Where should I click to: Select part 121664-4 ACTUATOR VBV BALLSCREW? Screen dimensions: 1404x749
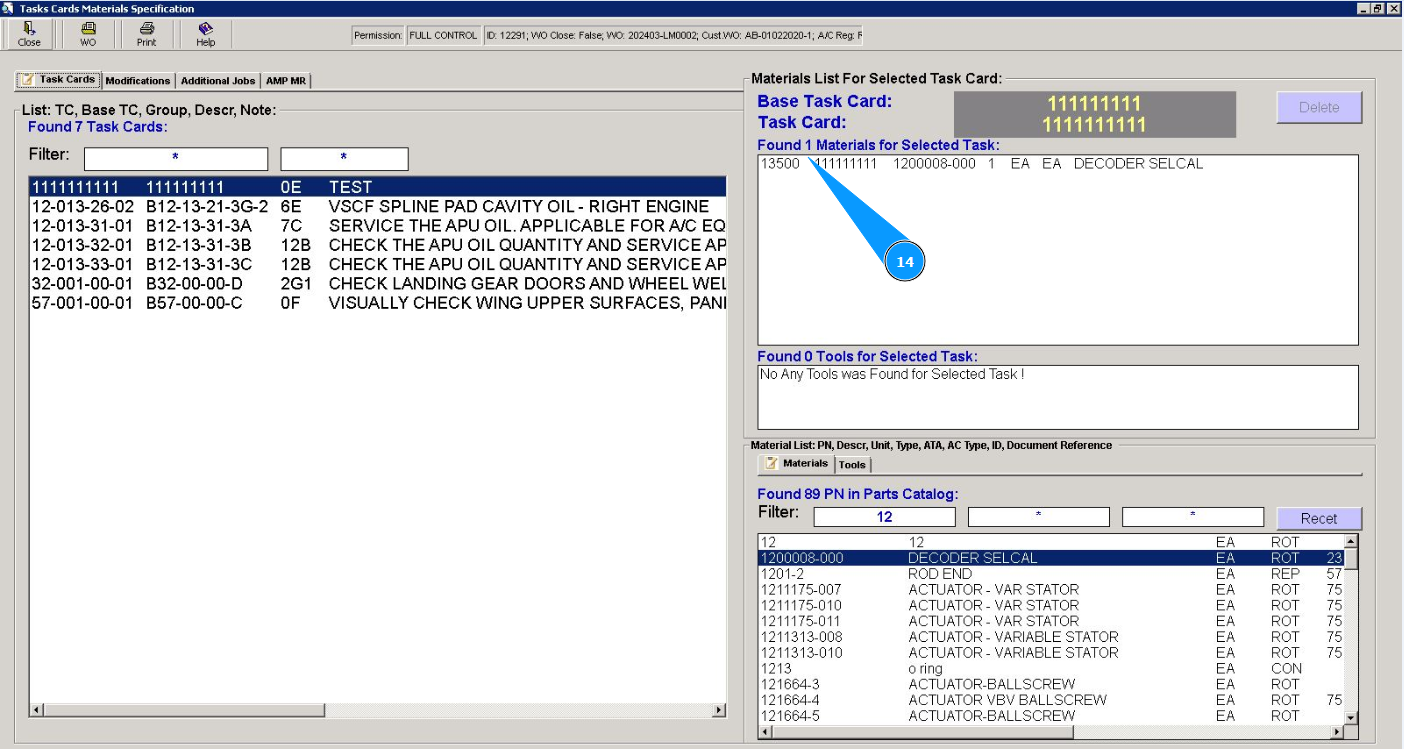pos(1051,700)
